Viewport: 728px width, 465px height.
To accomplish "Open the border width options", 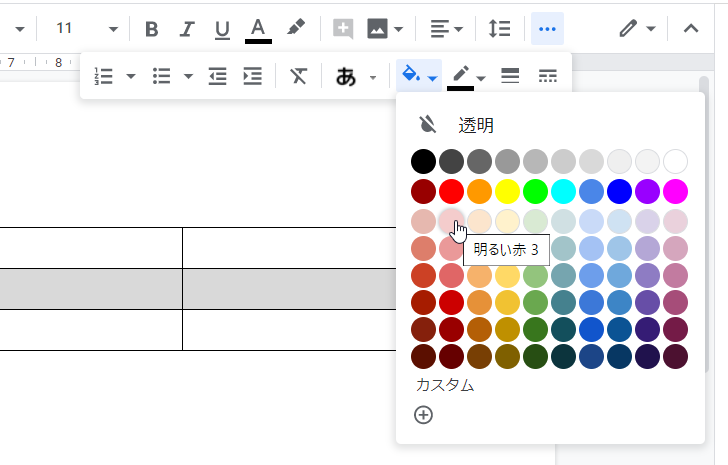I will (510, 76).
